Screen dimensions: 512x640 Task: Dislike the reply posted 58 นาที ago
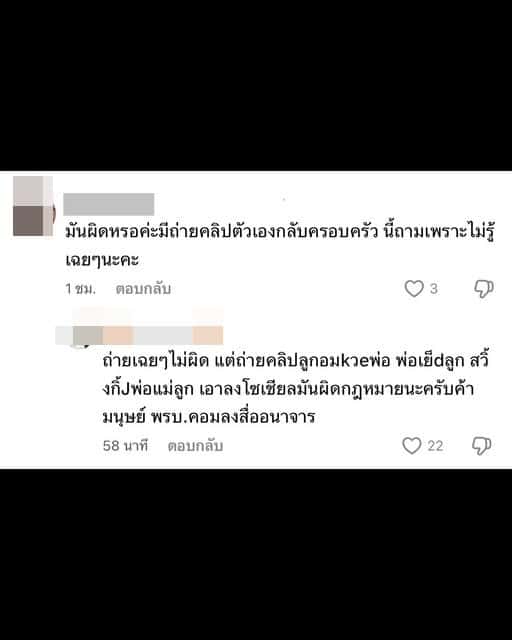point(482,445)
